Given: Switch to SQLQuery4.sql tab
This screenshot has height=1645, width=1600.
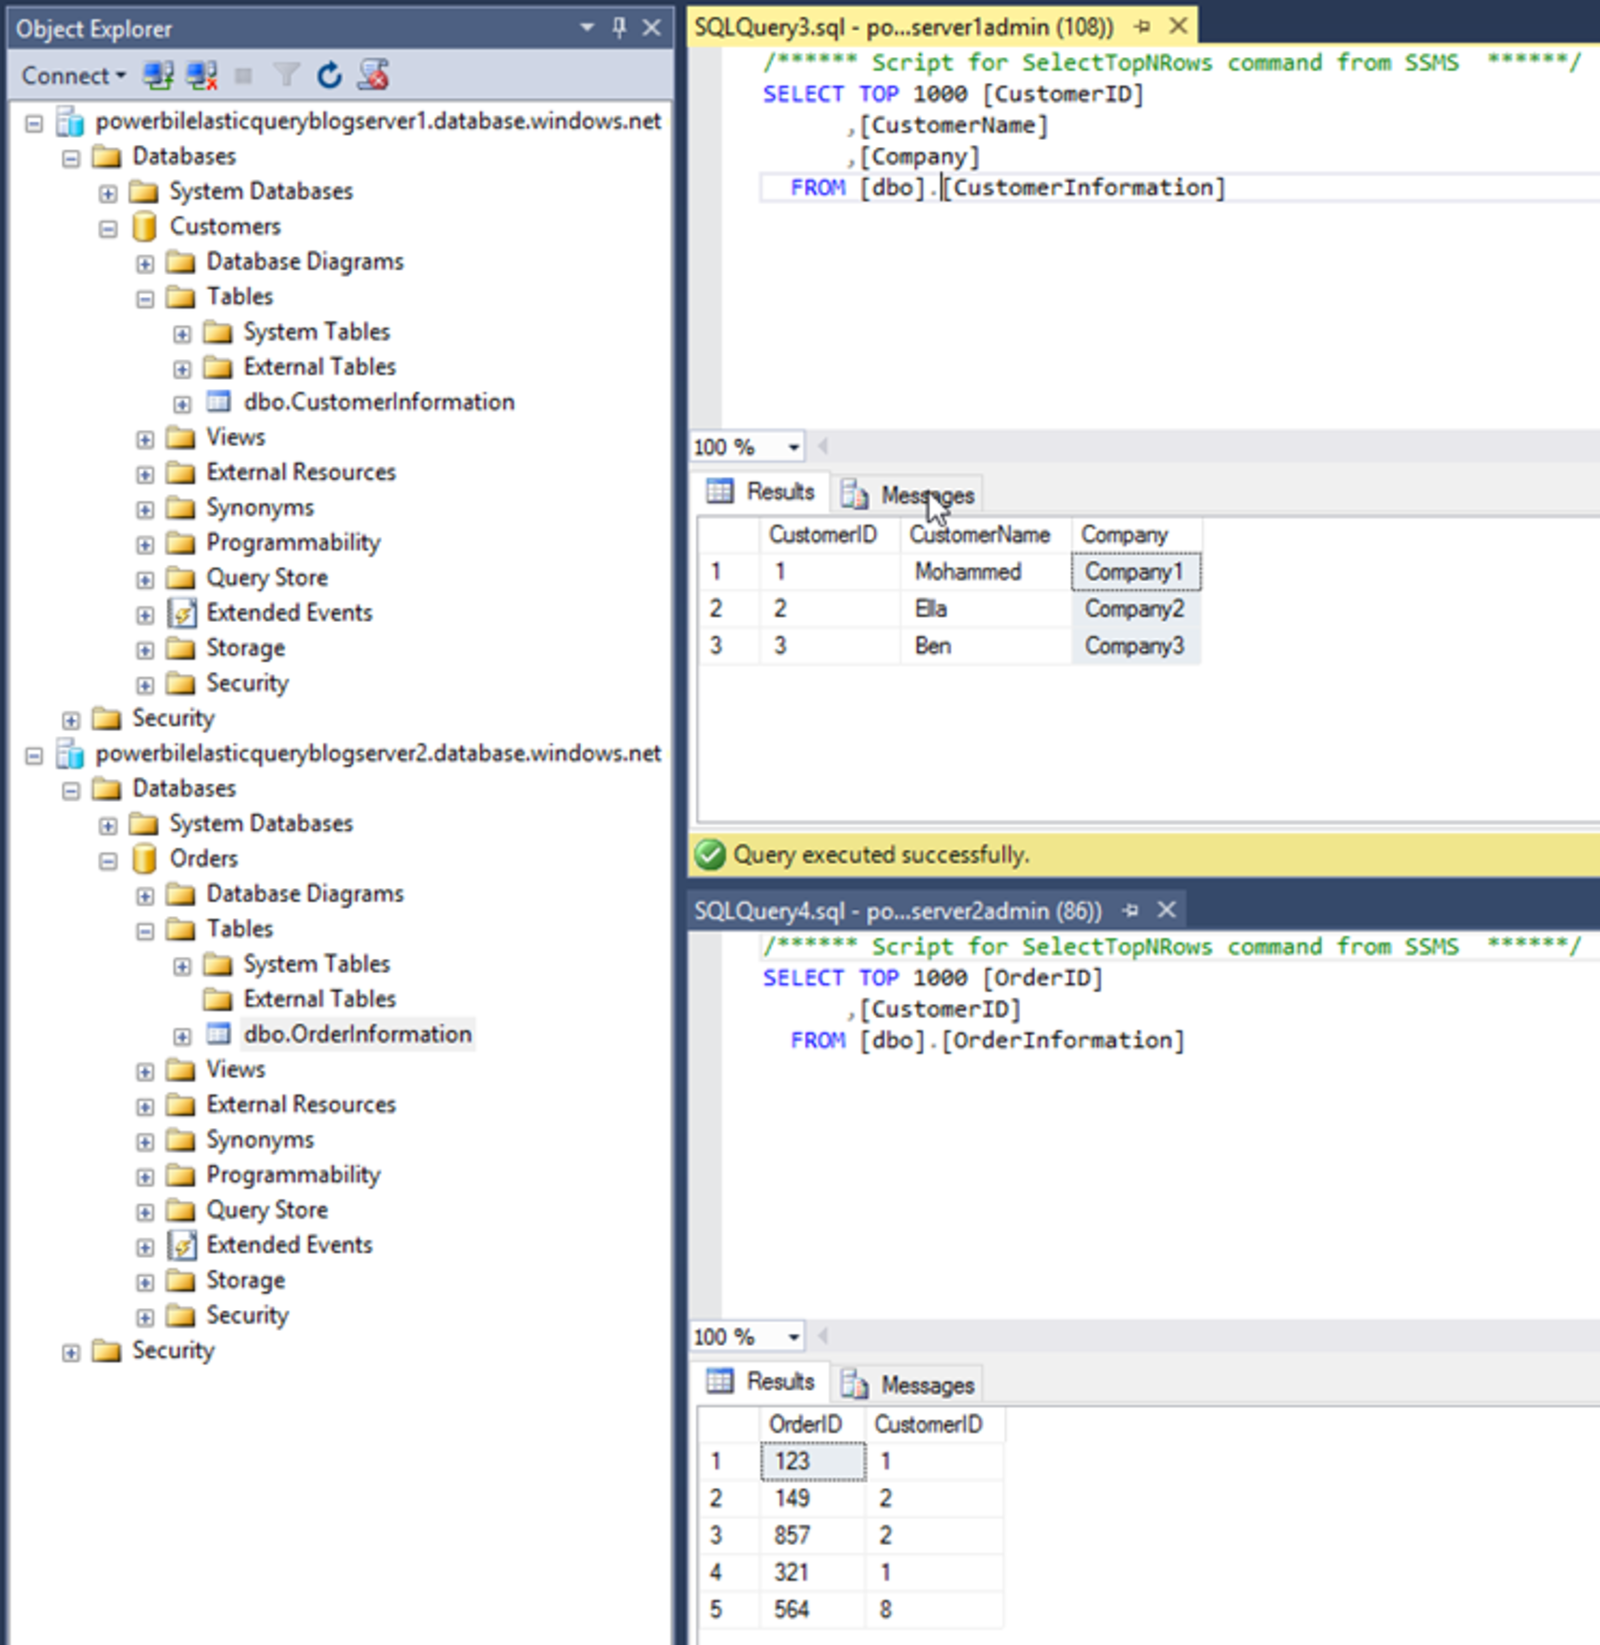Looking at the screenshot, I should coord(897,911).
